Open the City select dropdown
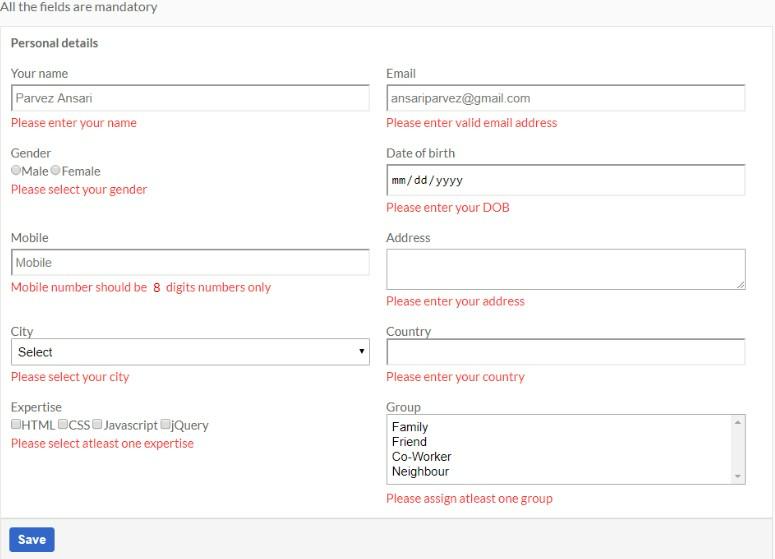Viewport: 775px width, 559px height. 190,352
